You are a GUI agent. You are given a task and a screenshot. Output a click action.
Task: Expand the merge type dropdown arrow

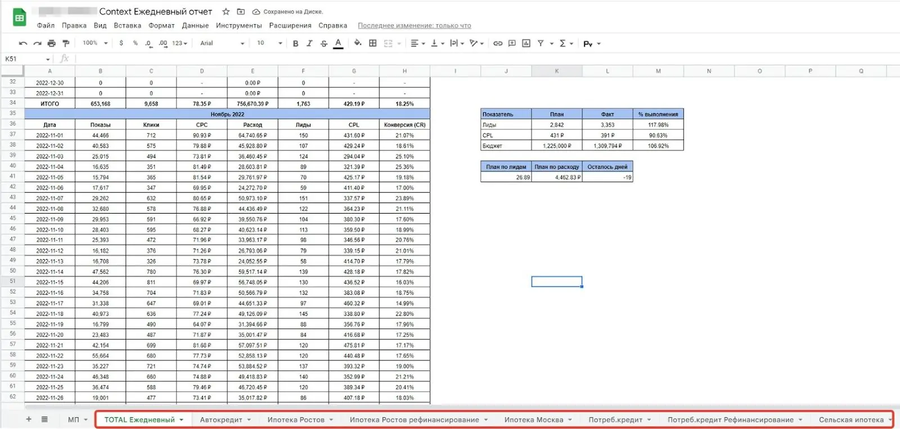pyautogui.click(x=398, y=43)
